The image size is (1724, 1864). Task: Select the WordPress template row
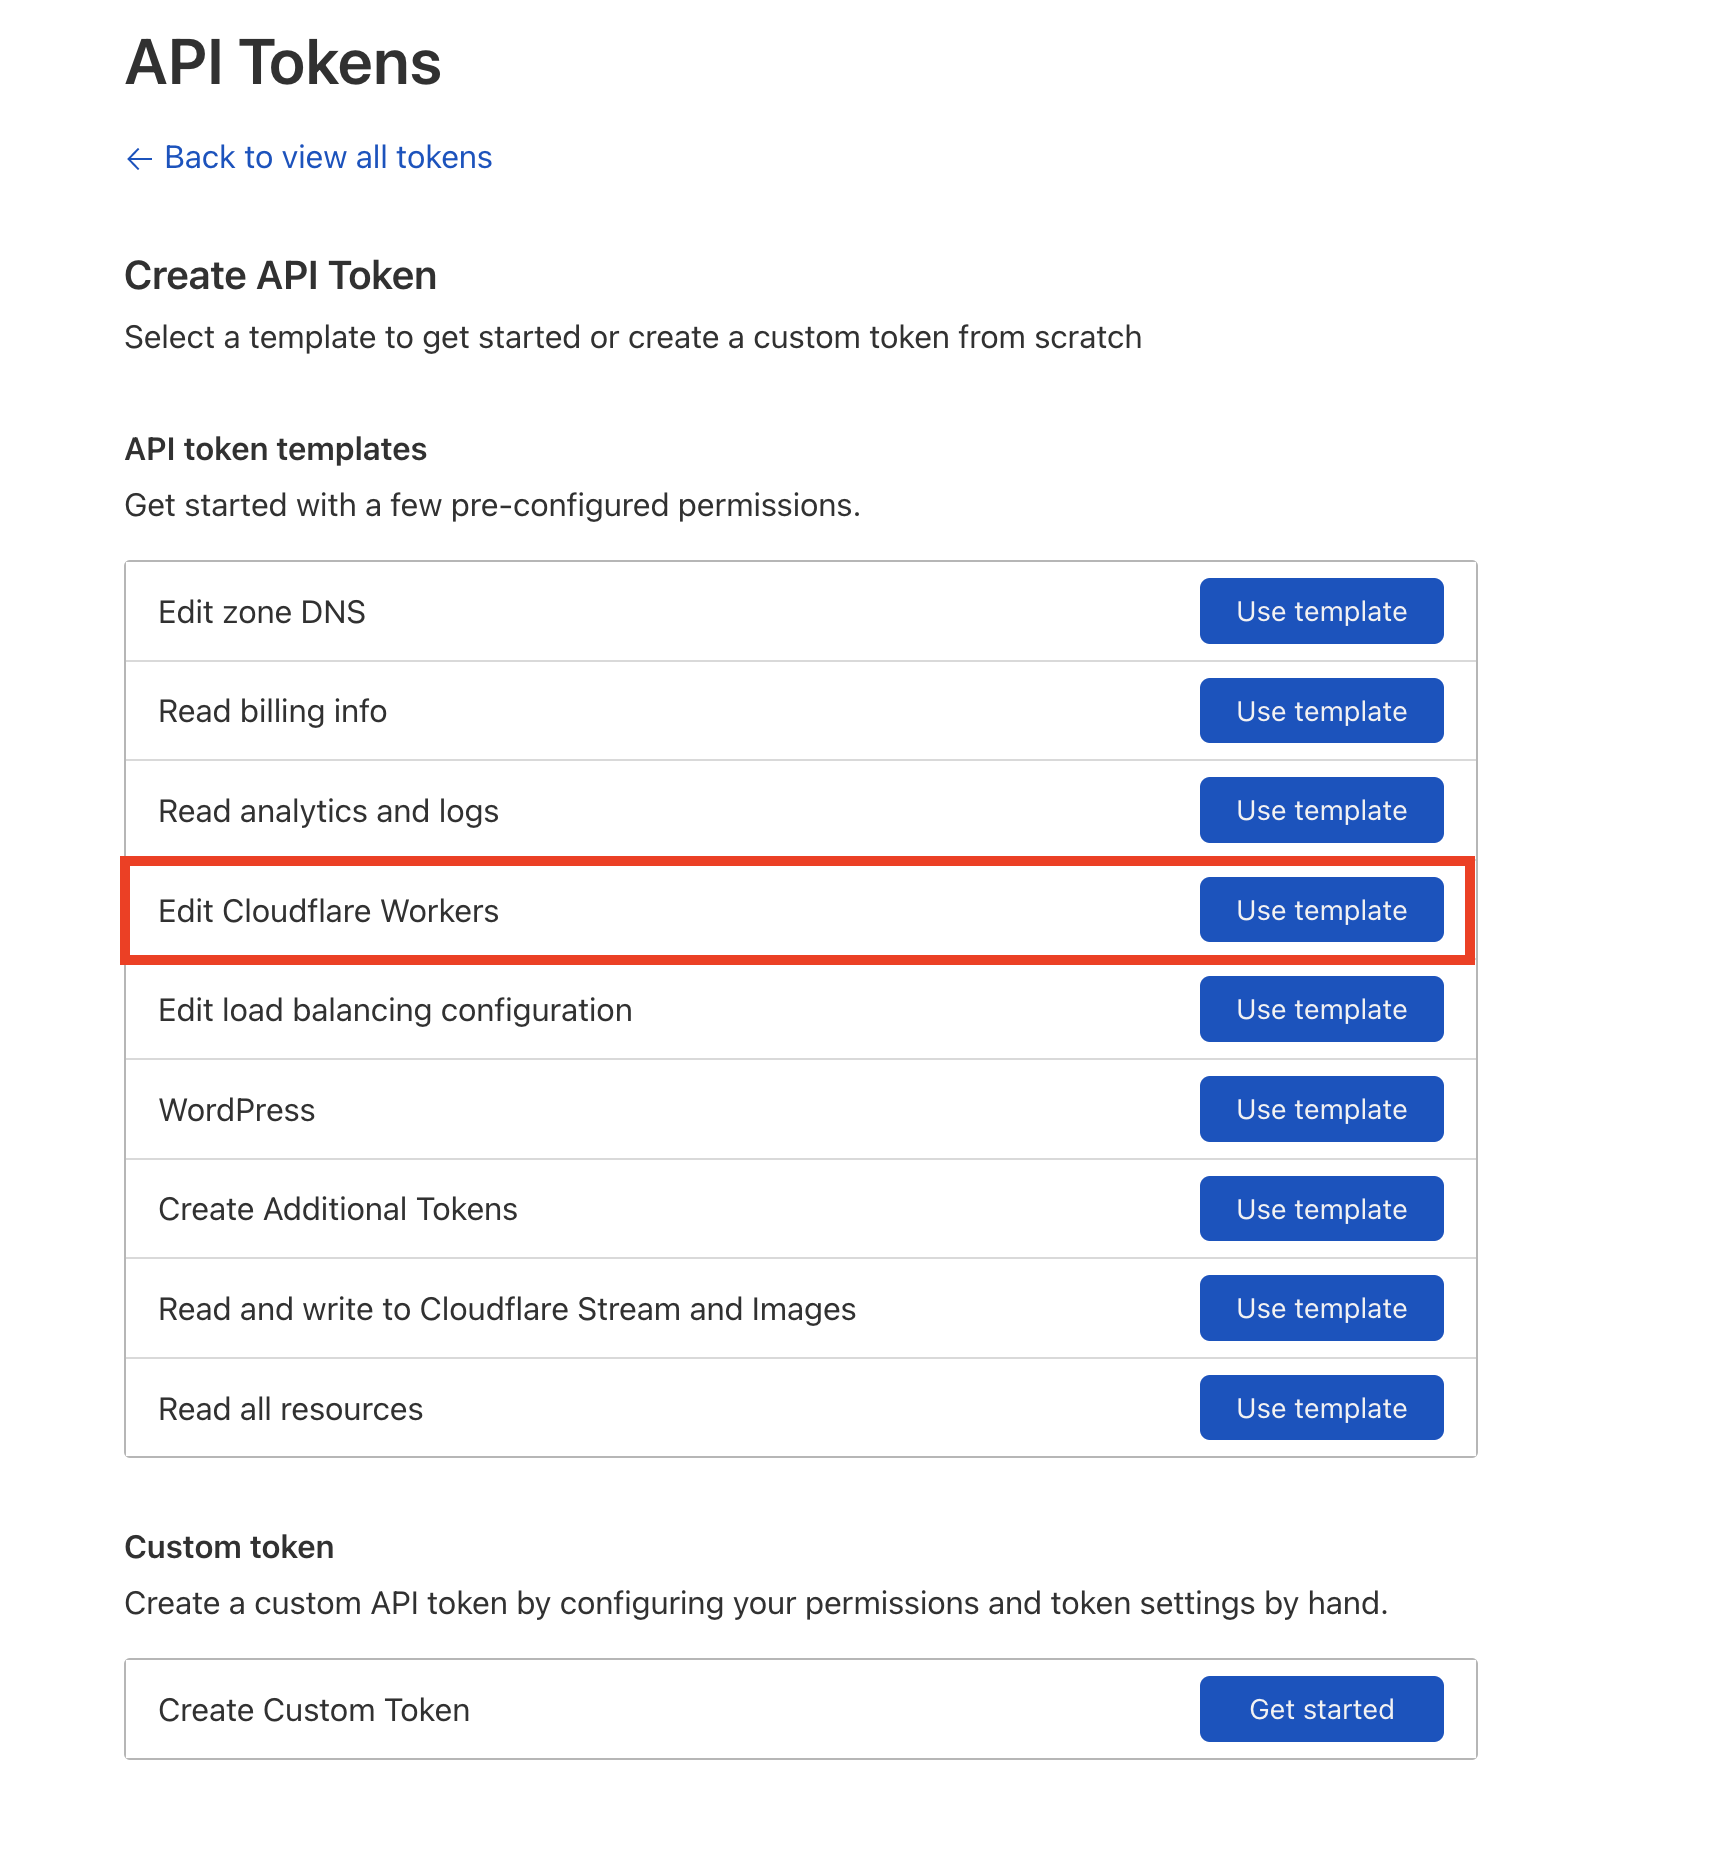[x=236, y=1109]
